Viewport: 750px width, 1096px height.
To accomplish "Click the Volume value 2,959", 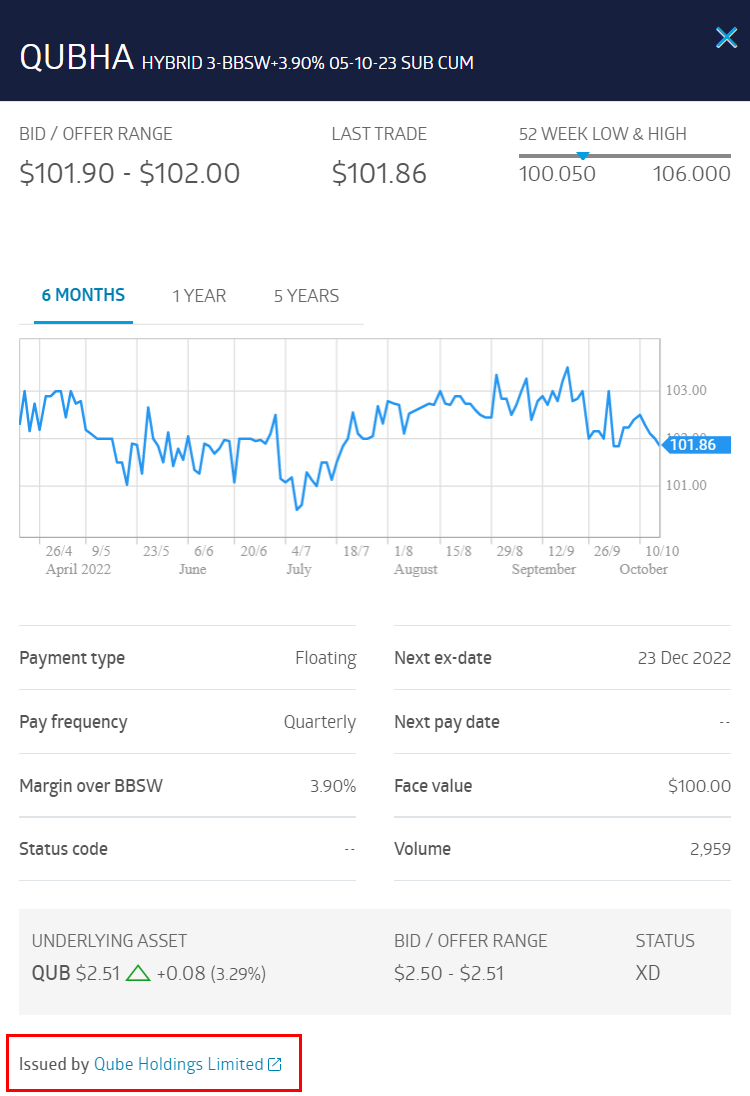I will coord(709,849).
